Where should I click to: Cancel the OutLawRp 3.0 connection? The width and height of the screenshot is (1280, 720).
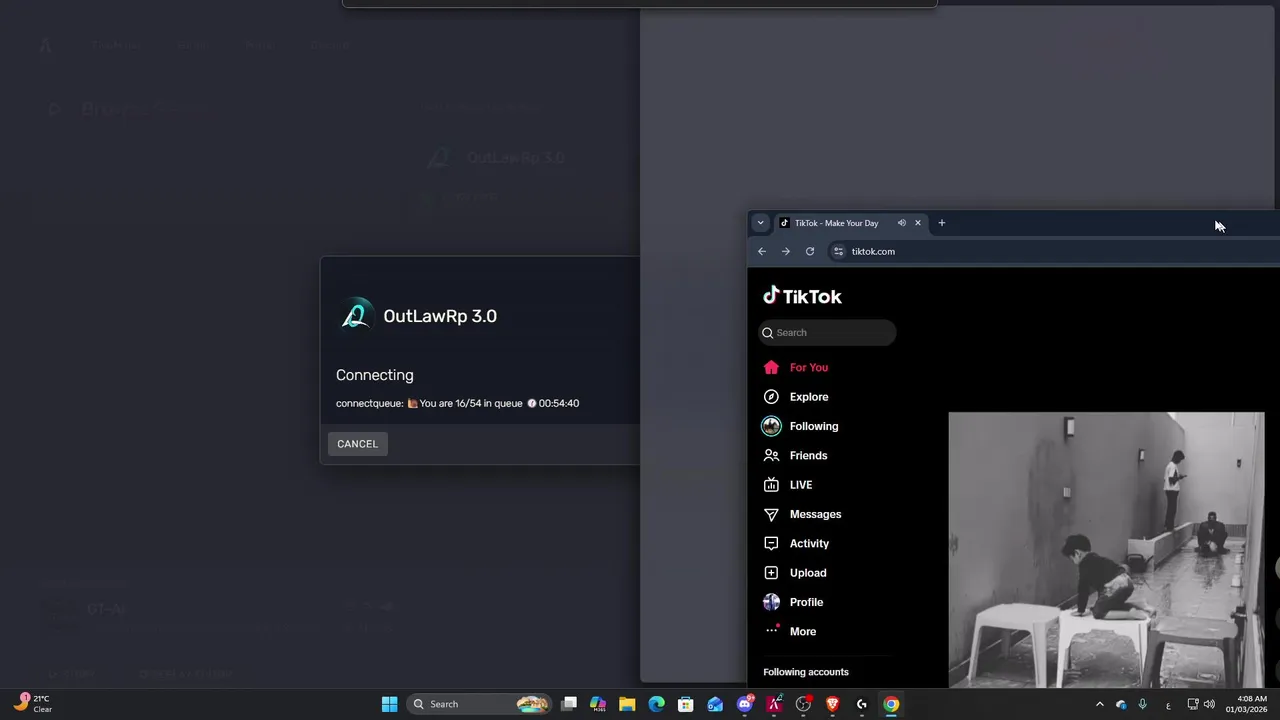pos(357,444)
